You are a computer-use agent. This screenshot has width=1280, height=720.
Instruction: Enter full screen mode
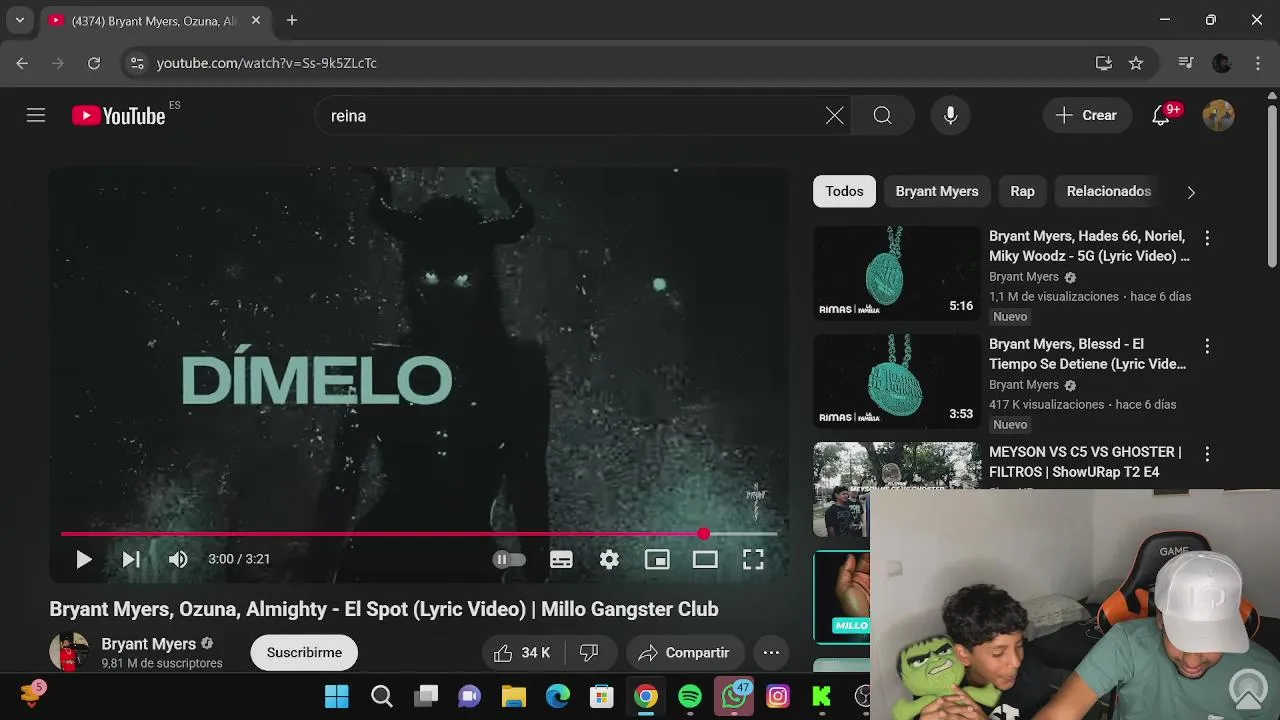(x=753, y=559)
